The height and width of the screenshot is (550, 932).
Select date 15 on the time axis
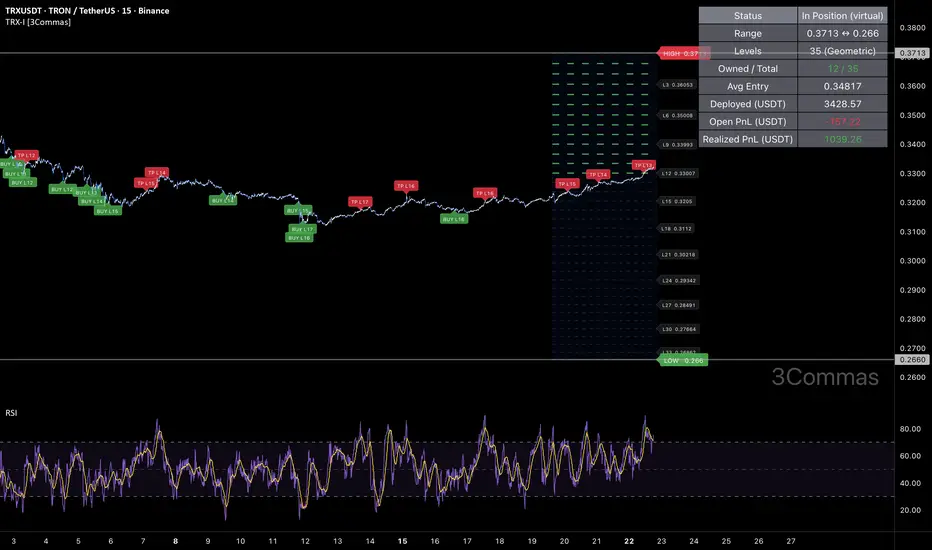tap(402, 541)
